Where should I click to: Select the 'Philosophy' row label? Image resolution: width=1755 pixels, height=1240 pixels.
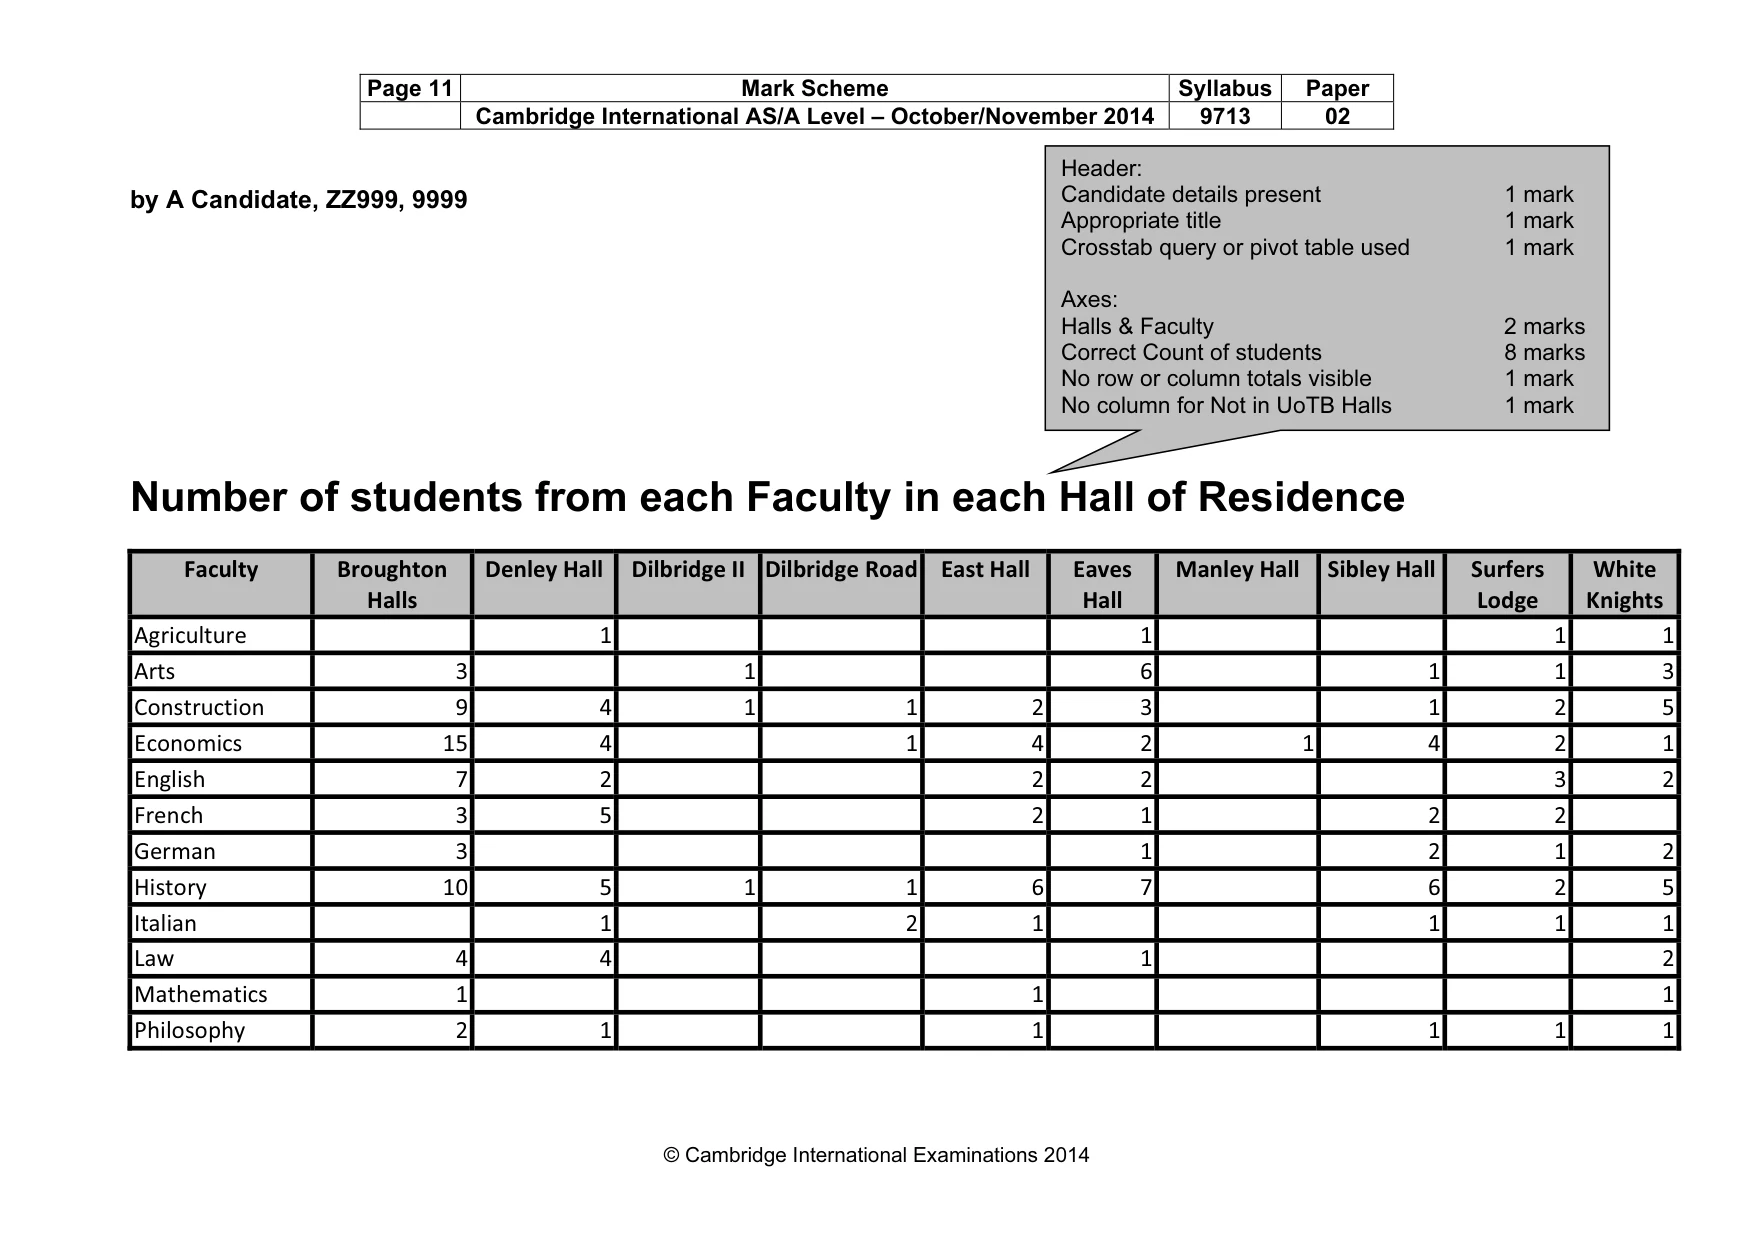(x=189, y=1031)
